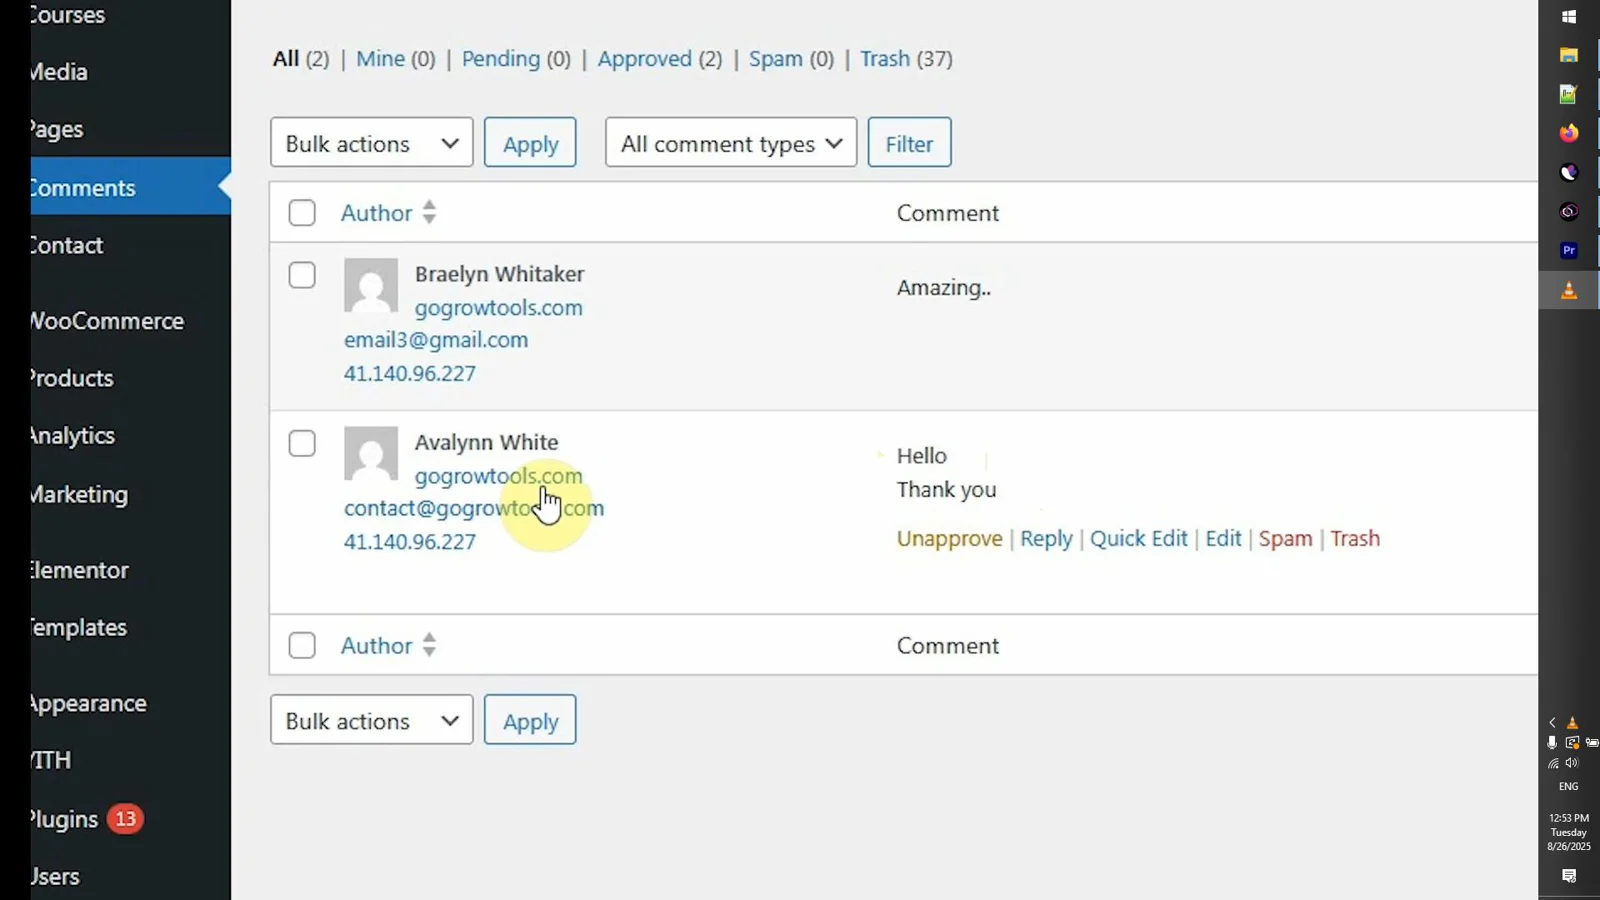Click IP 41.140.96.227 under Braelyn Whitaker
The image size is (1600, 900).
point(410,373)
